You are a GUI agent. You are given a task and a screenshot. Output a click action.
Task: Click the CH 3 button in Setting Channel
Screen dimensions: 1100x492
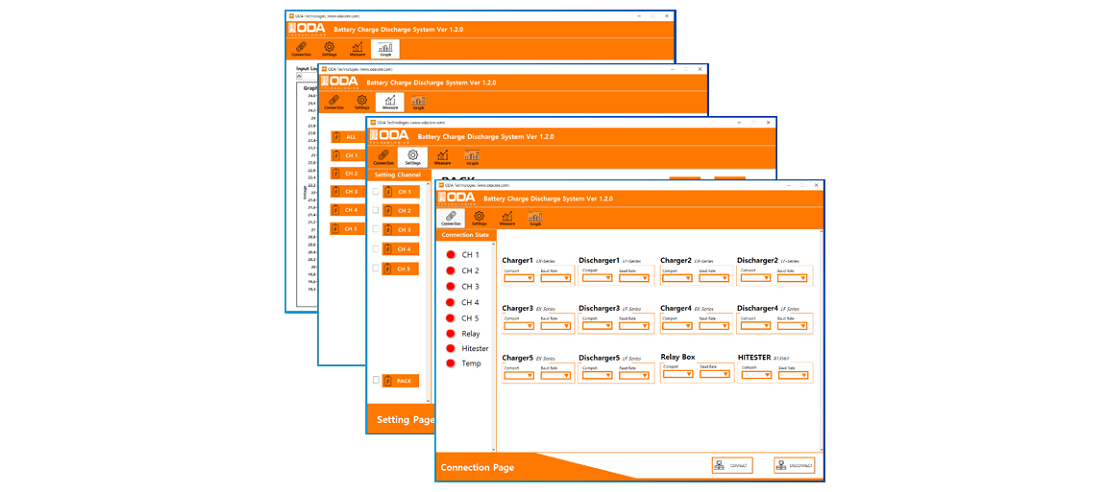coord(401,229)
